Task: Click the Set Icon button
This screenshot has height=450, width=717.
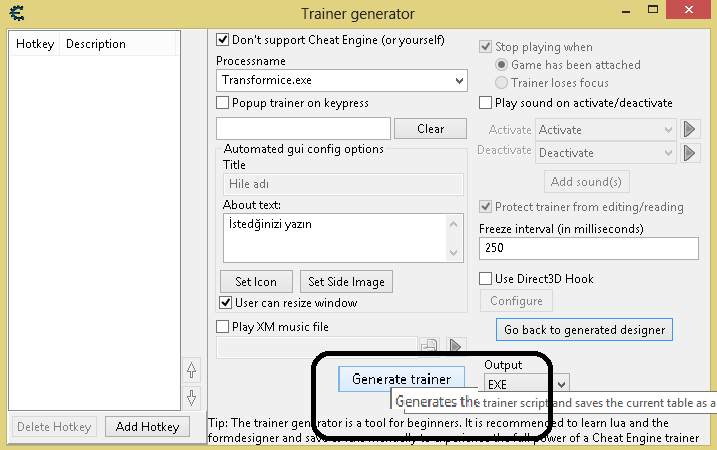Action: point(256,282)
